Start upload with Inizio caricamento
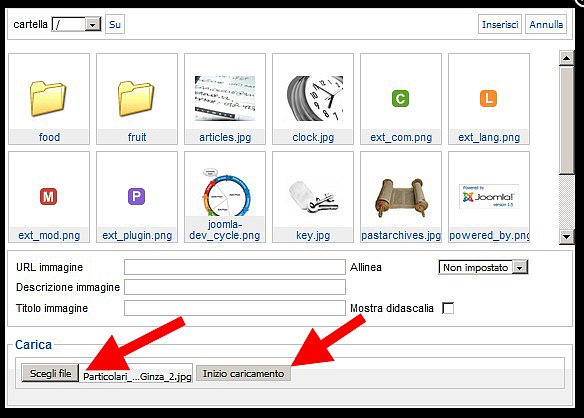 tap(243, 373)
